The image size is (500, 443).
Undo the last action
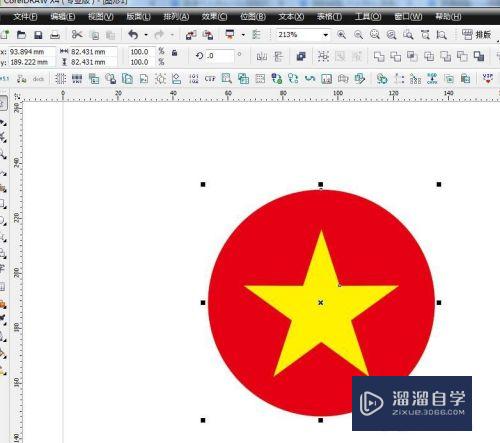pos(133,35)
